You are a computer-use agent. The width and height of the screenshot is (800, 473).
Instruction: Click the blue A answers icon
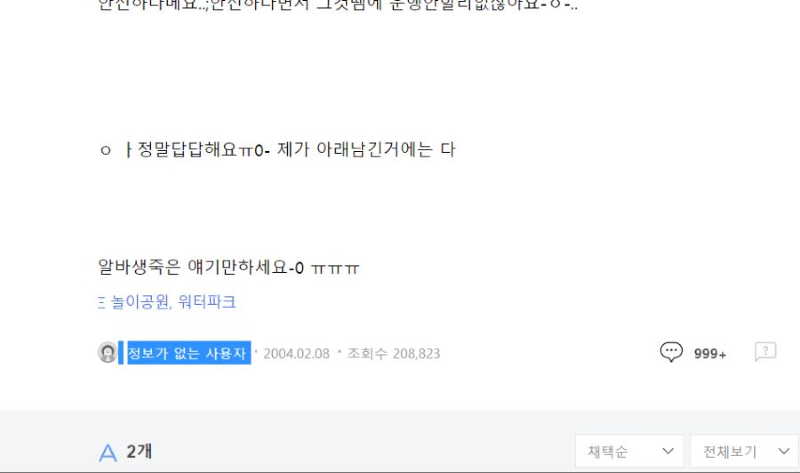click(x=108, y=453)
